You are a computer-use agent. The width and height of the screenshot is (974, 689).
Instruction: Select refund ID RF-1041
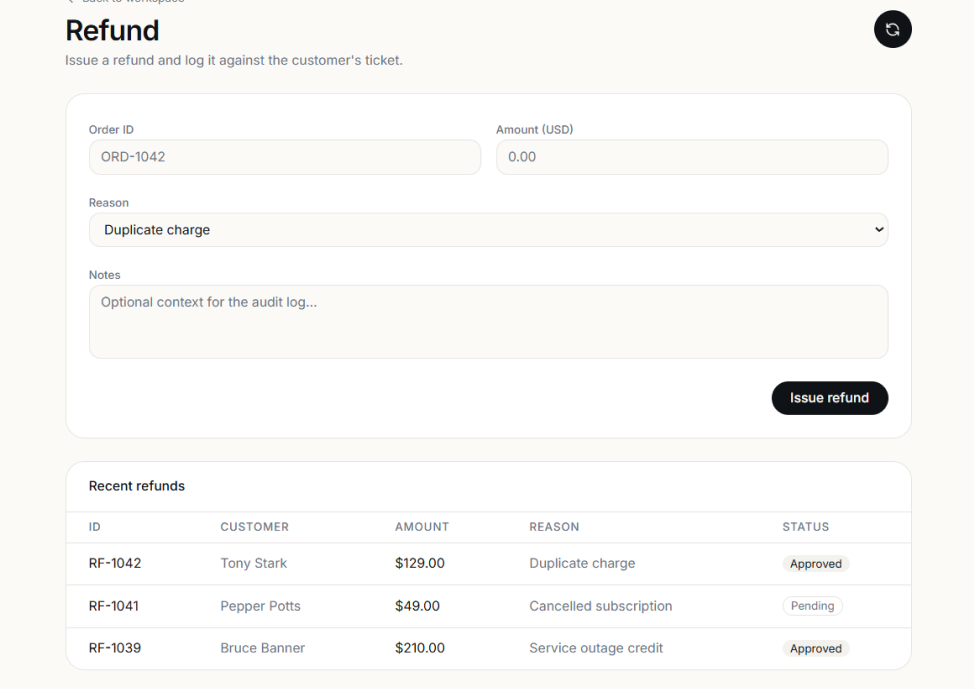point(114,606)
